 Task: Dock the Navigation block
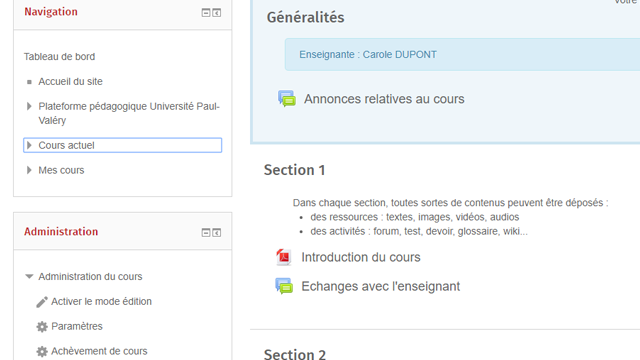tap(217, 13)
